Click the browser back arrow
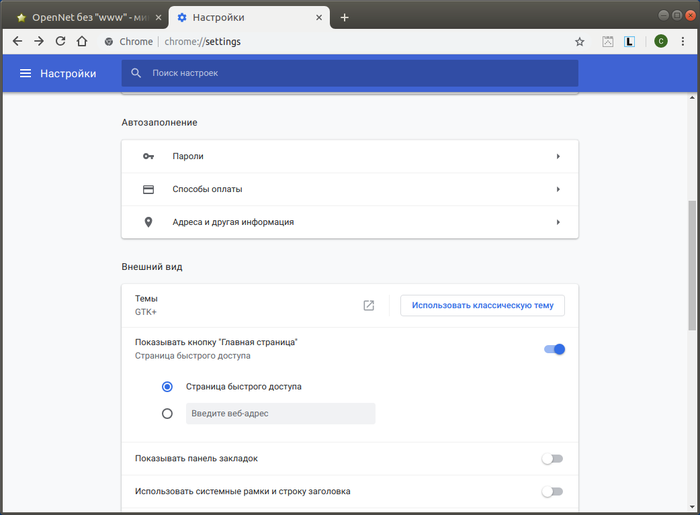The image size is (700, 515). tap(17, 41)
